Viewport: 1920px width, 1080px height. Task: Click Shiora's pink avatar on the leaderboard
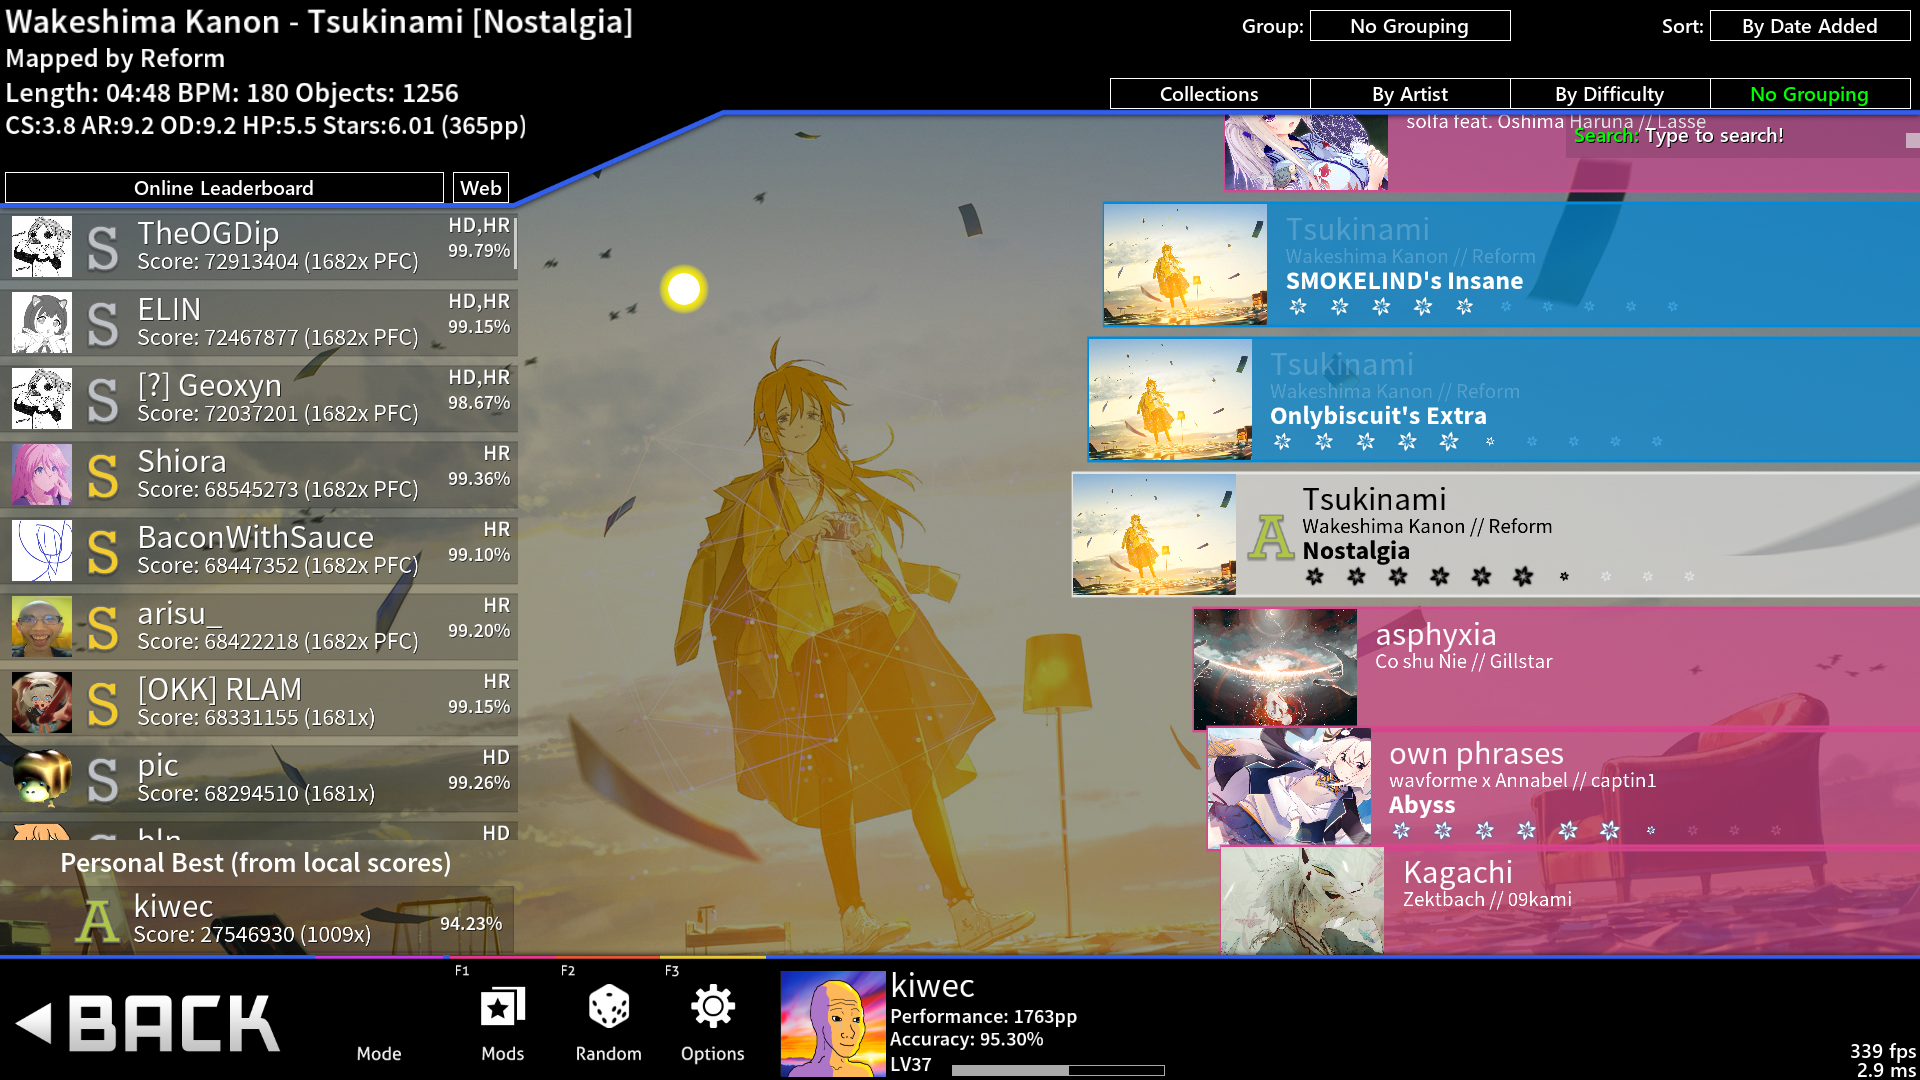[42, 475]
